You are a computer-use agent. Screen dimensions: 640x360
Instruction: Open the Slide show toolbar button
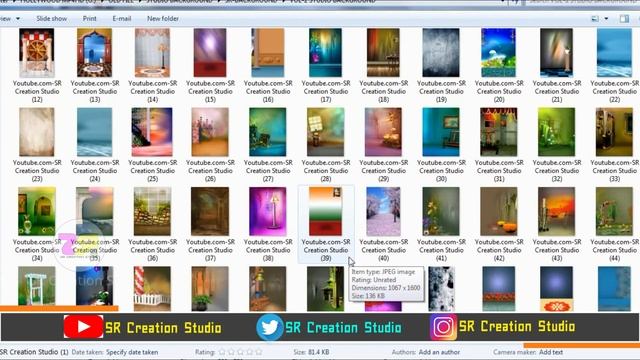[x=51, y=18]
